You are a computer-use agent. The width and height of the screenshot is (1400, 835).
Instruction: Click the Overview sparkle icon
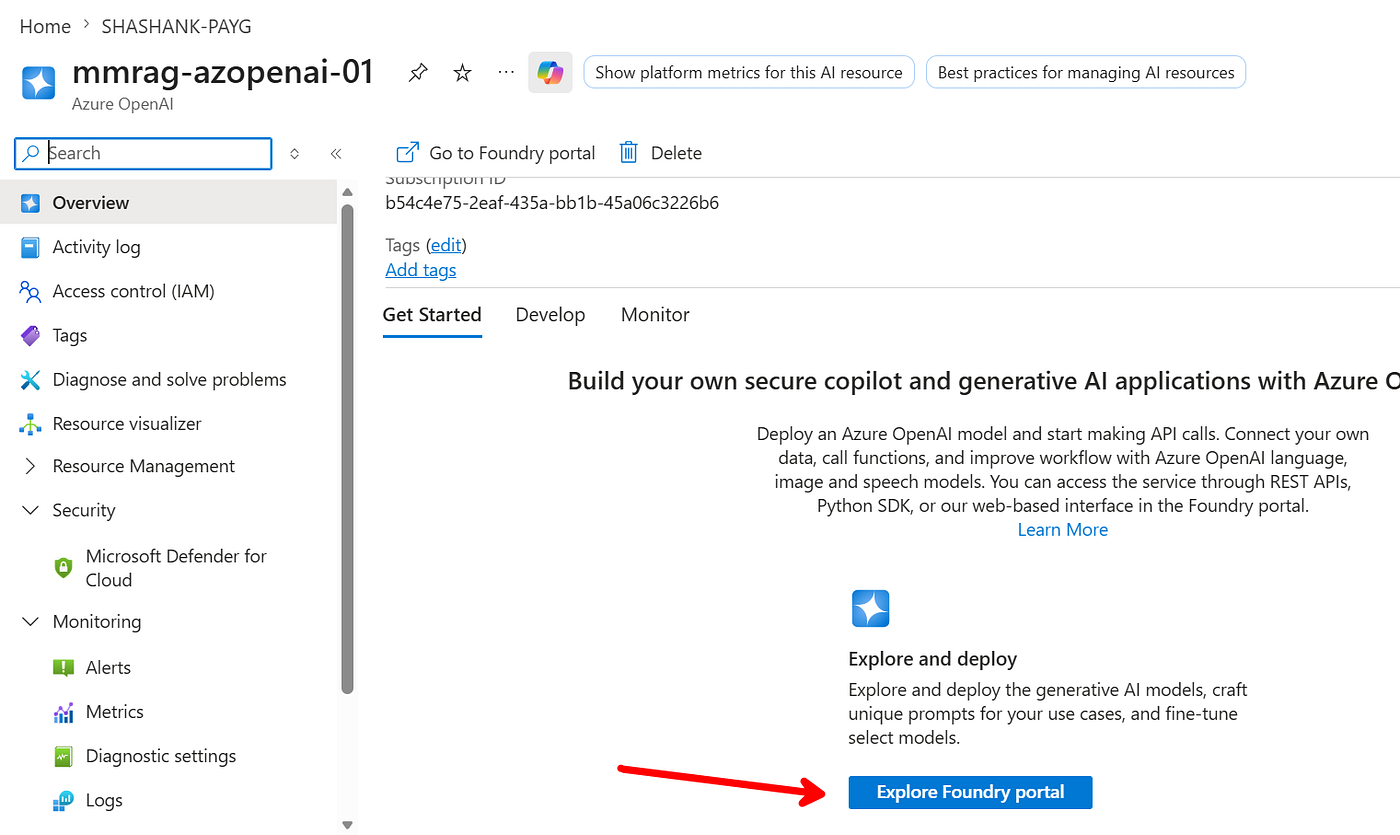30,203
